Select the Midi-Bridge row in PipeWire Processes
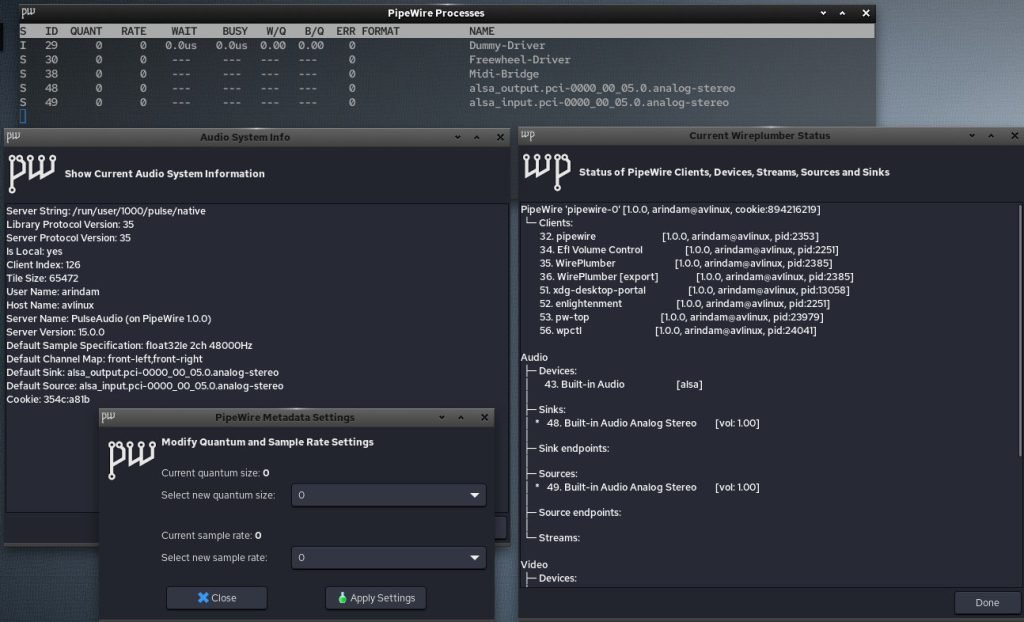This screenshot has height=622, width=1024. tap(447, 74)
